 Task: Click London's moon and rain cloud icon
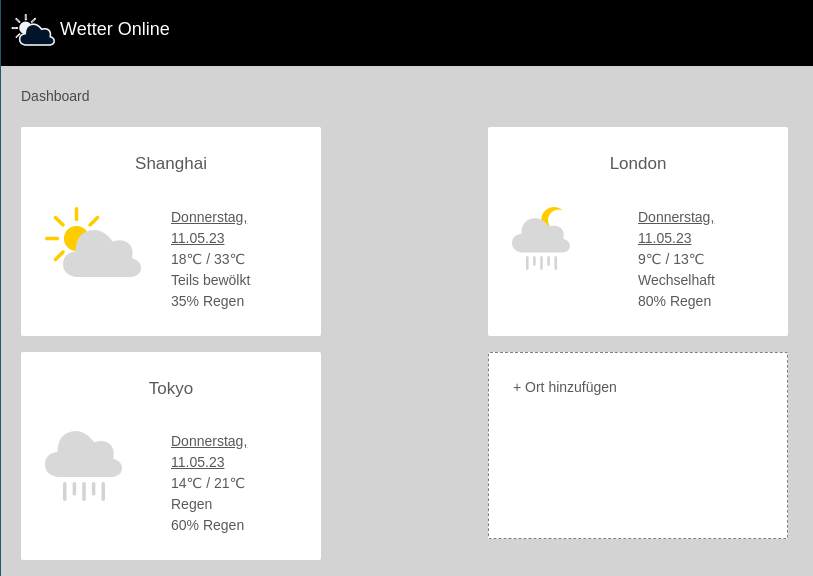point(541,238)
